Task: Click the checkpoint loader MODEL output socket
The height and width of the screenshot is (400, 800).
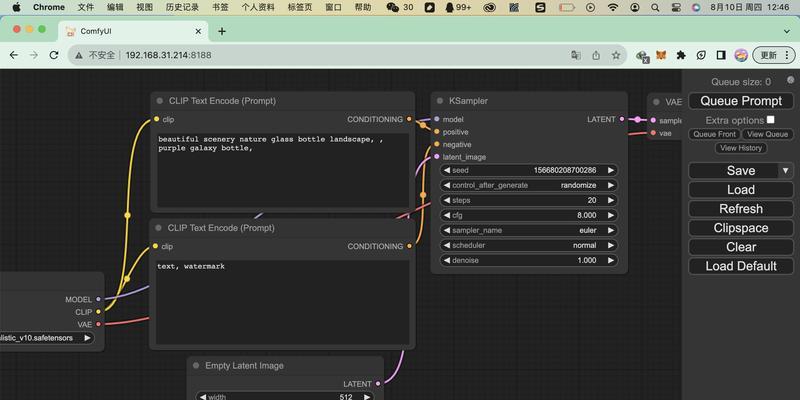Action: tap(98, 299)
